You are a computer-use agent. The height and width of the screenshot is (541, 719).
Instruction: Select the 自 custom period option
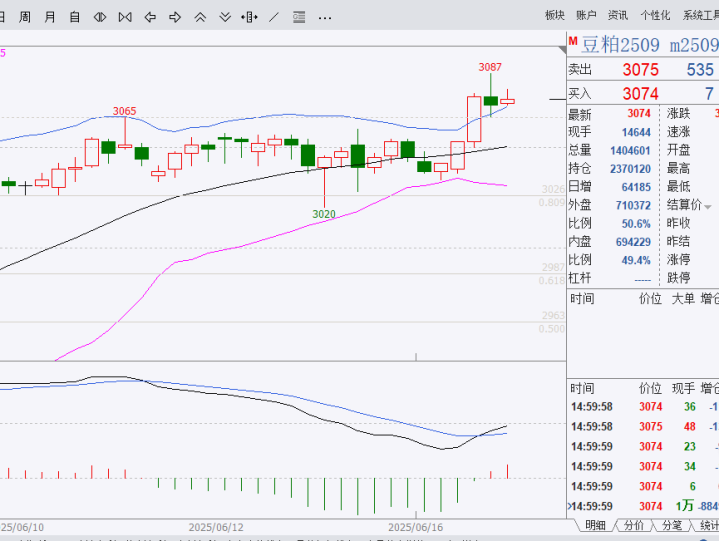[x=75, y=16]
